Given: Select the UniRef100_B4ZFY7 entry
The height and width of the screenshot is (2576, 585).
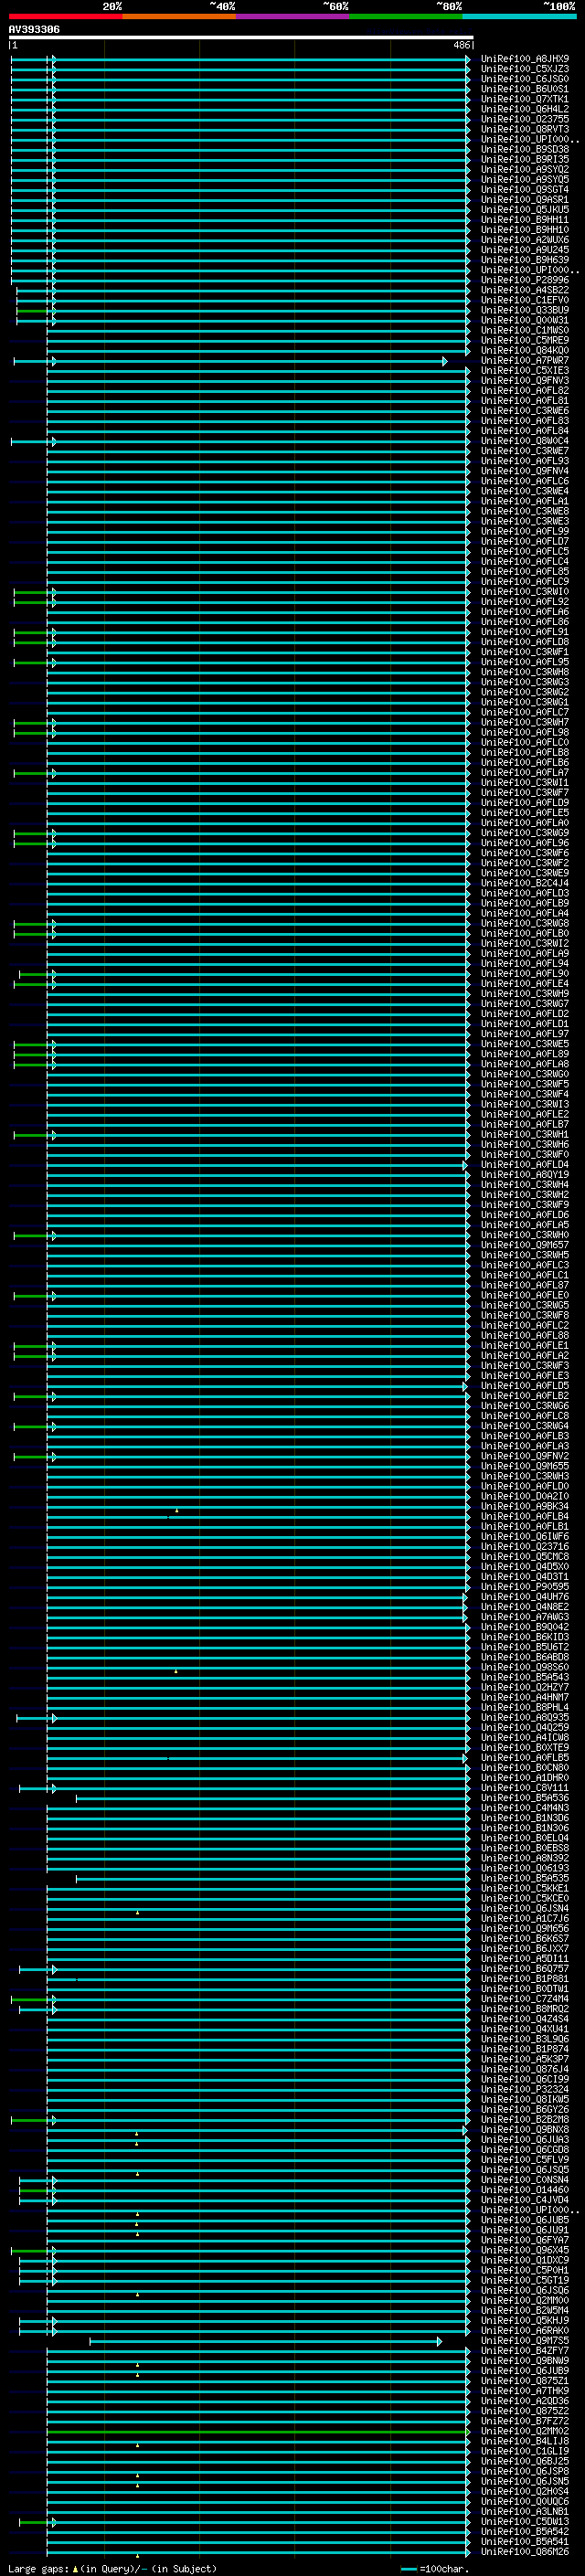Looking at the screenshot, I should (x=525, y=2351).
